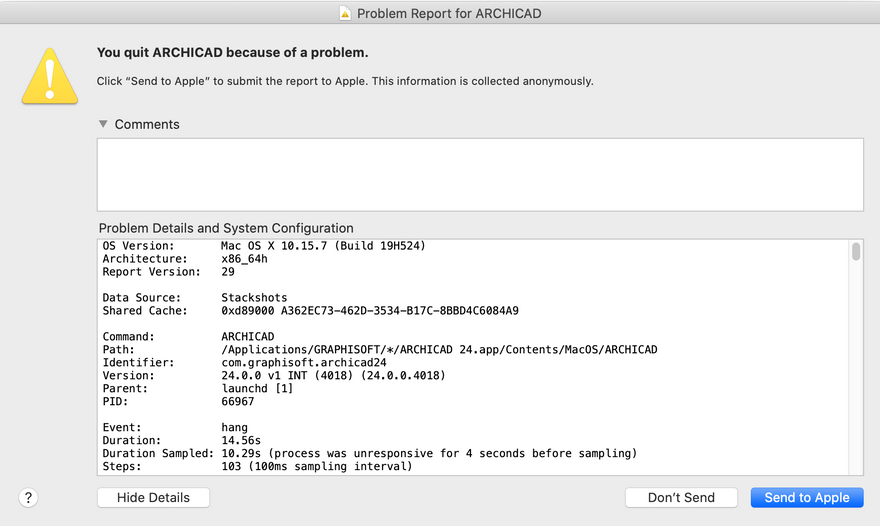880x526 pixels.
Task: Click the Send to Apple button
Action: (806, 497)
